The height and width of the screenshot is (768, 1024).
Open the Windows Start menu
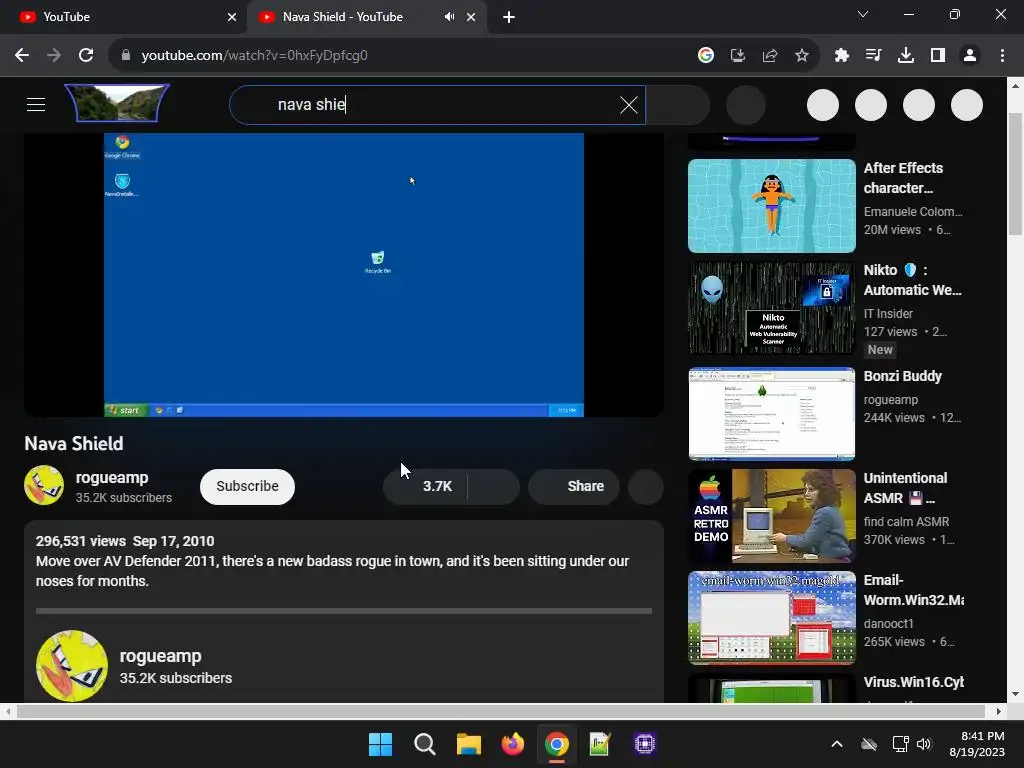pyautogui.click(x=380, y=744)
